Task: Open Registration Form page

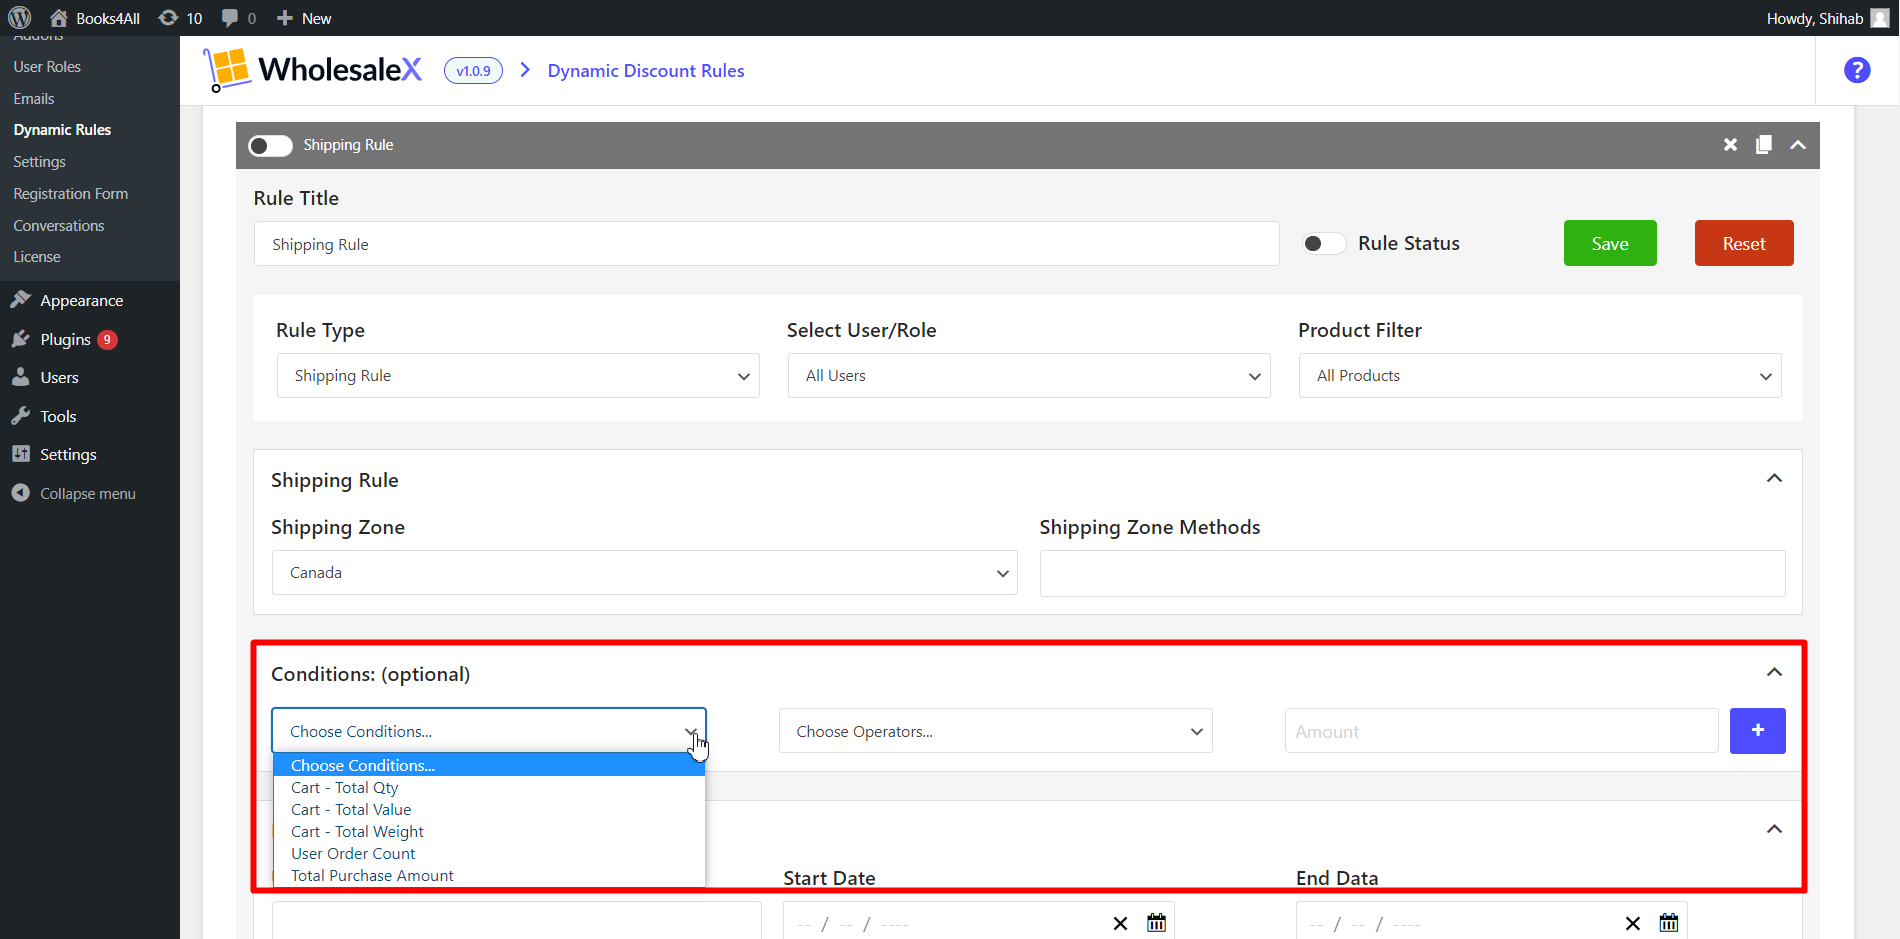Action: (x=70, y=194)
